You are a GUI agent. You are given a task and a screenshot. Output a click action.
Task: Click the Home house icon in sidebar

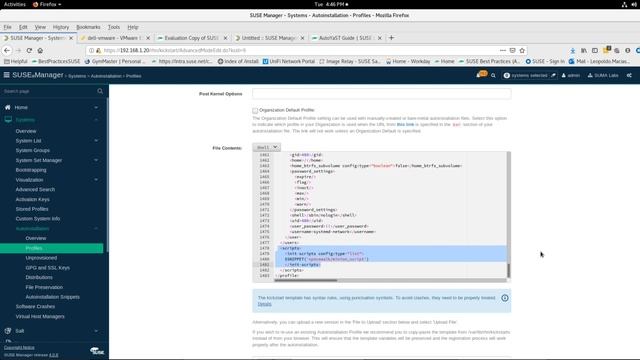[7, 107]
